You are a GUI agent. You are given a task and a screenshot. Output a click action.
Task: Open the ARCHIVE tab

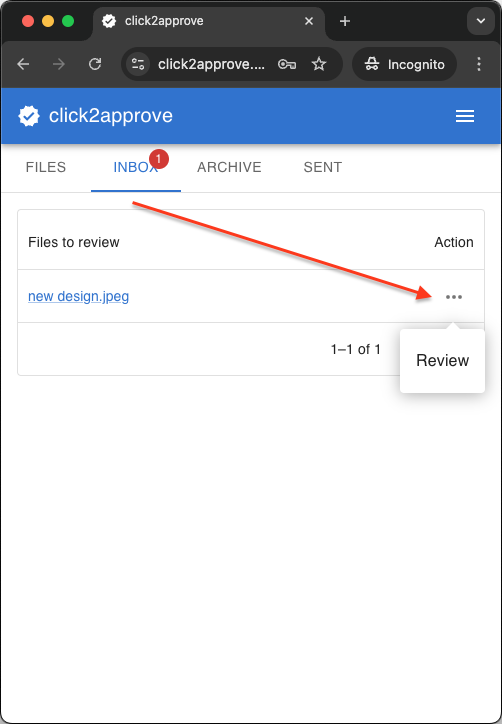pos(229,167)
